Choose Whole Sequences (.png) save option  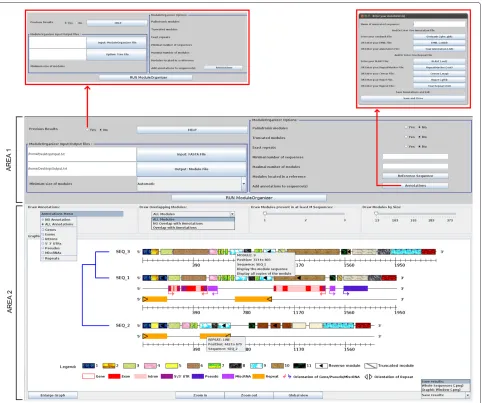(x=446, y=385)
